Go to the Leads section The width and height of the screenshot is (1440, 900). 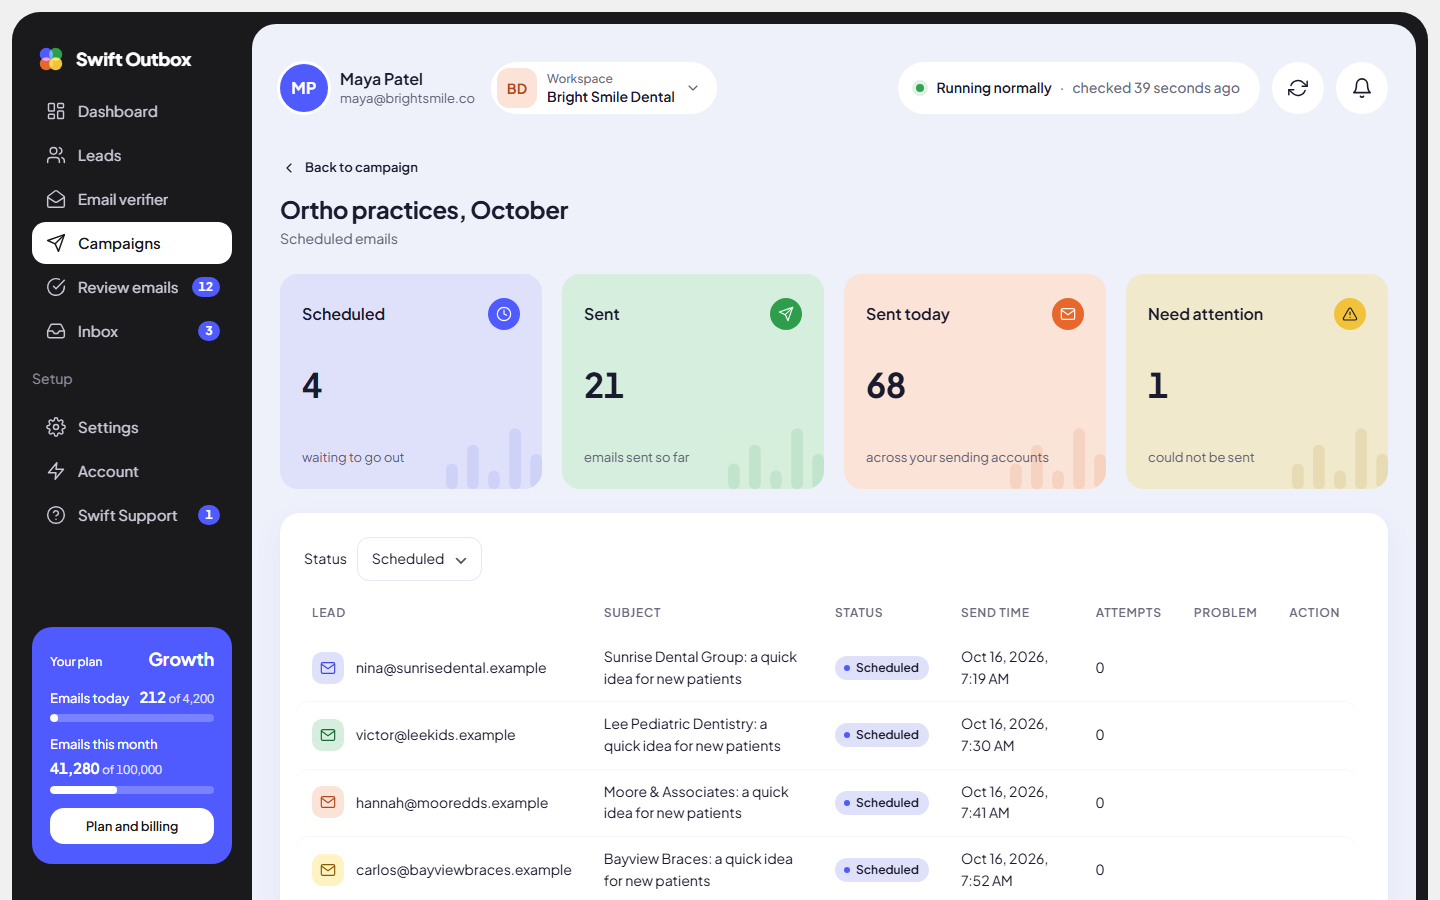click(132, 155)
